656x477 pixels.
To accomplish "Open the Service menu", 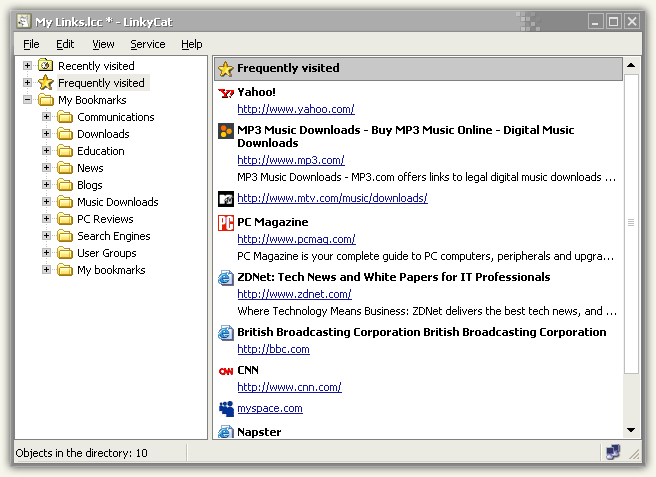I will pyautogui.click(x=148, y=44).
